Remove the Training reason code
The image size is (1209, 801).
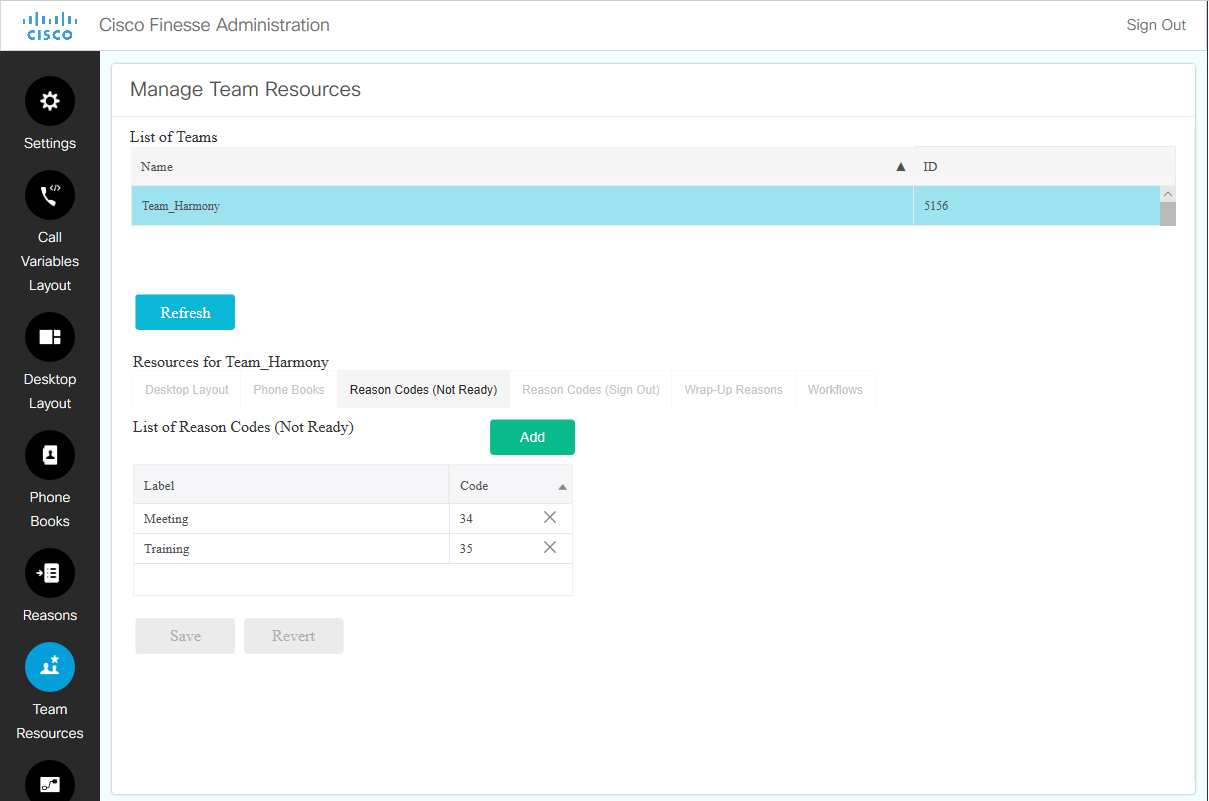pyautogui.click(x=550, y=547)
